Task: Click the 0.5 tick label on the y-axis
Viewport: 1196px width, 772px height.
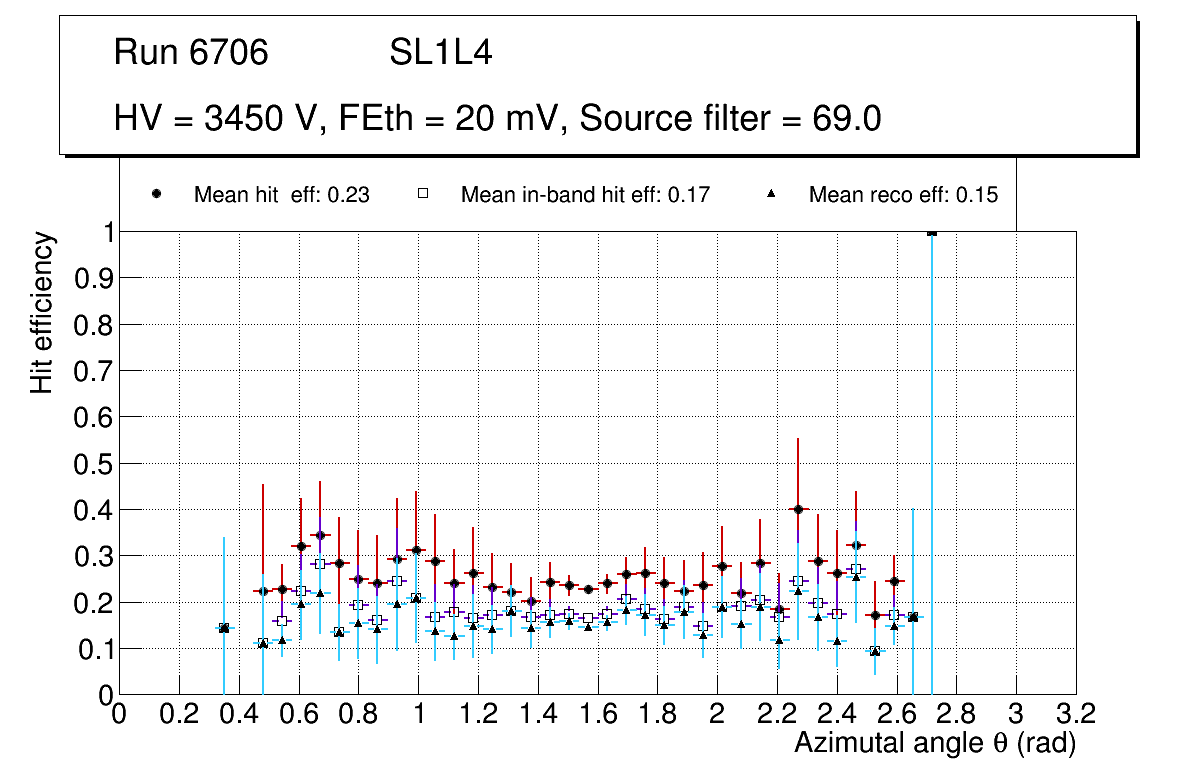Action: point(91,463)
